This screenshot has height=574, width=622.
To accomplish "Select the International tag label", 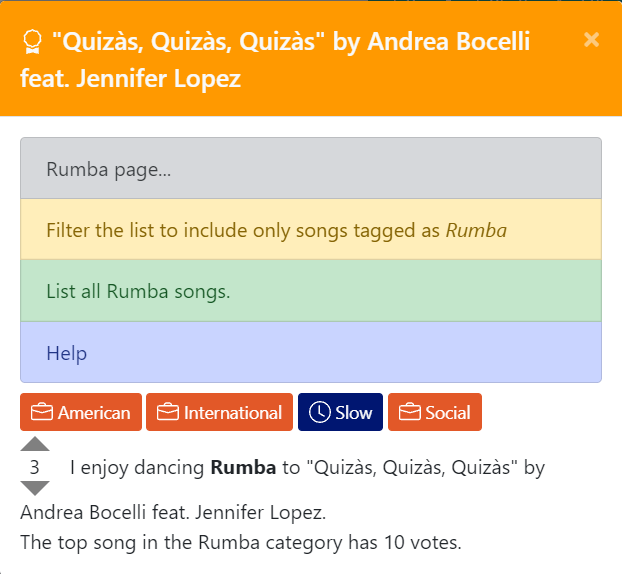I will (233, 413).
